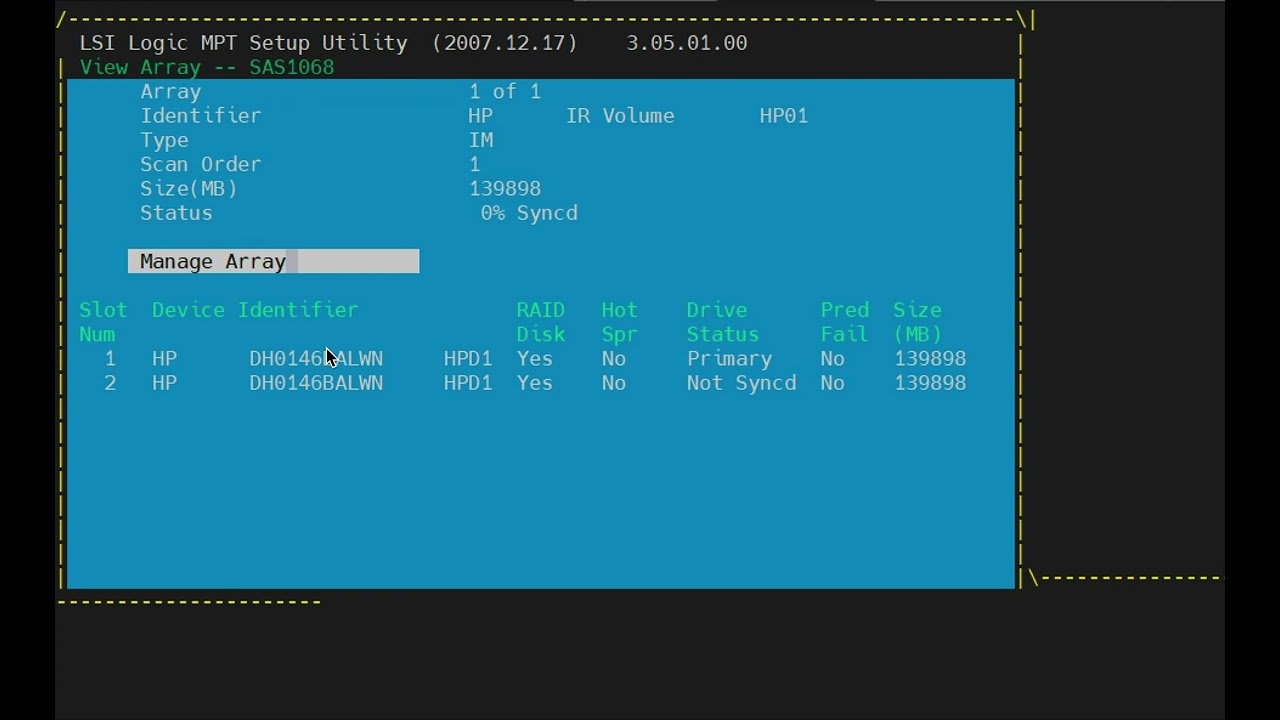Click the "Status" field label

click(x=176, y=213)
